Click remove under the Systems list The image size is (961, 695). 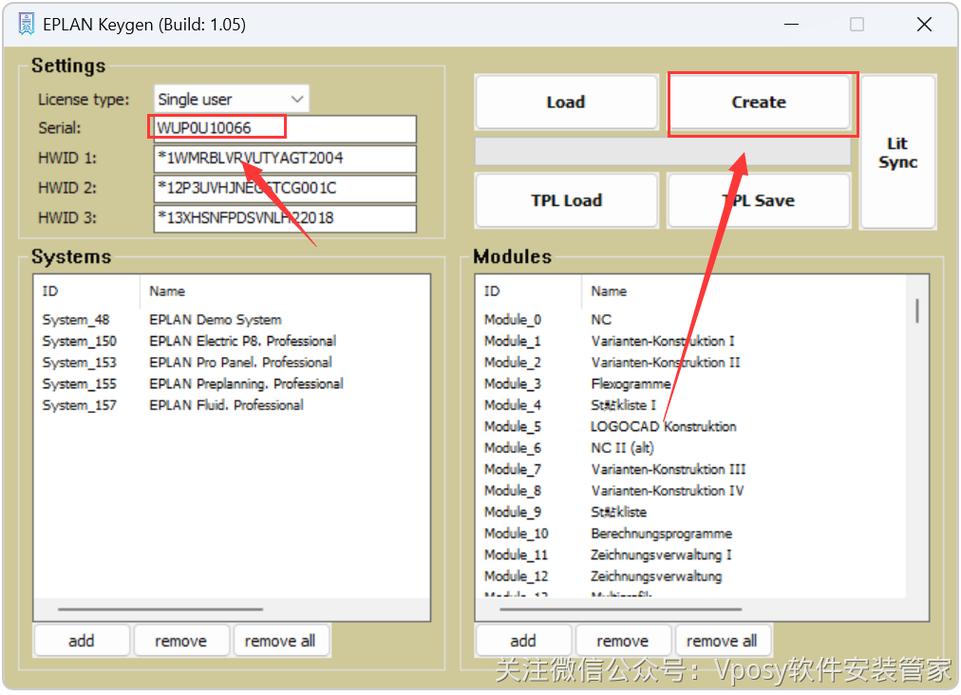tap(181, 641)
